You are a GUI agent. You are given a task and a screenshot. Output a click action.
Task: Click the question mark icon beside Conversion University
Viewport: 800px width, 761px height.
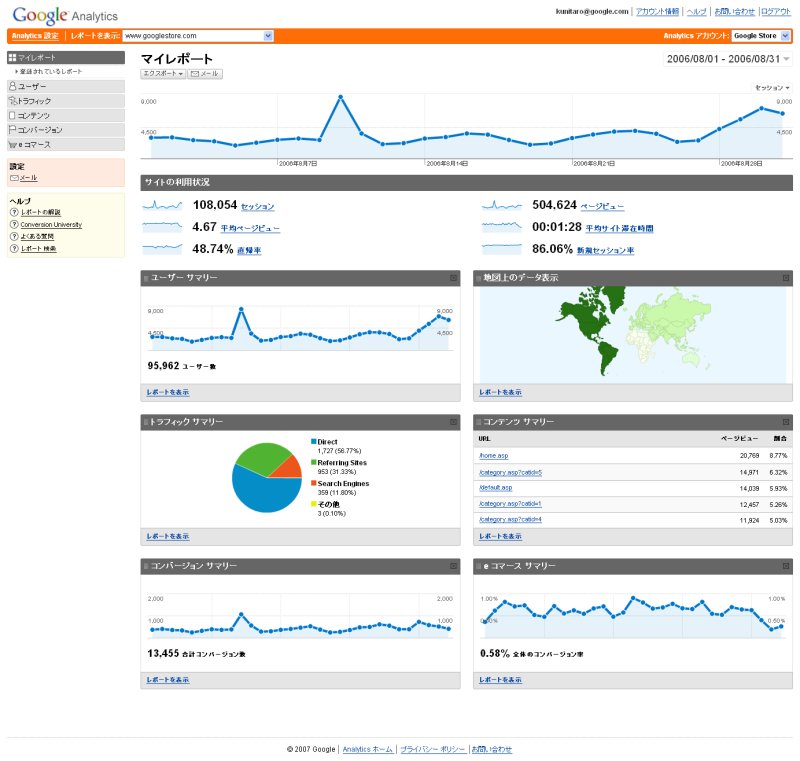14,225
